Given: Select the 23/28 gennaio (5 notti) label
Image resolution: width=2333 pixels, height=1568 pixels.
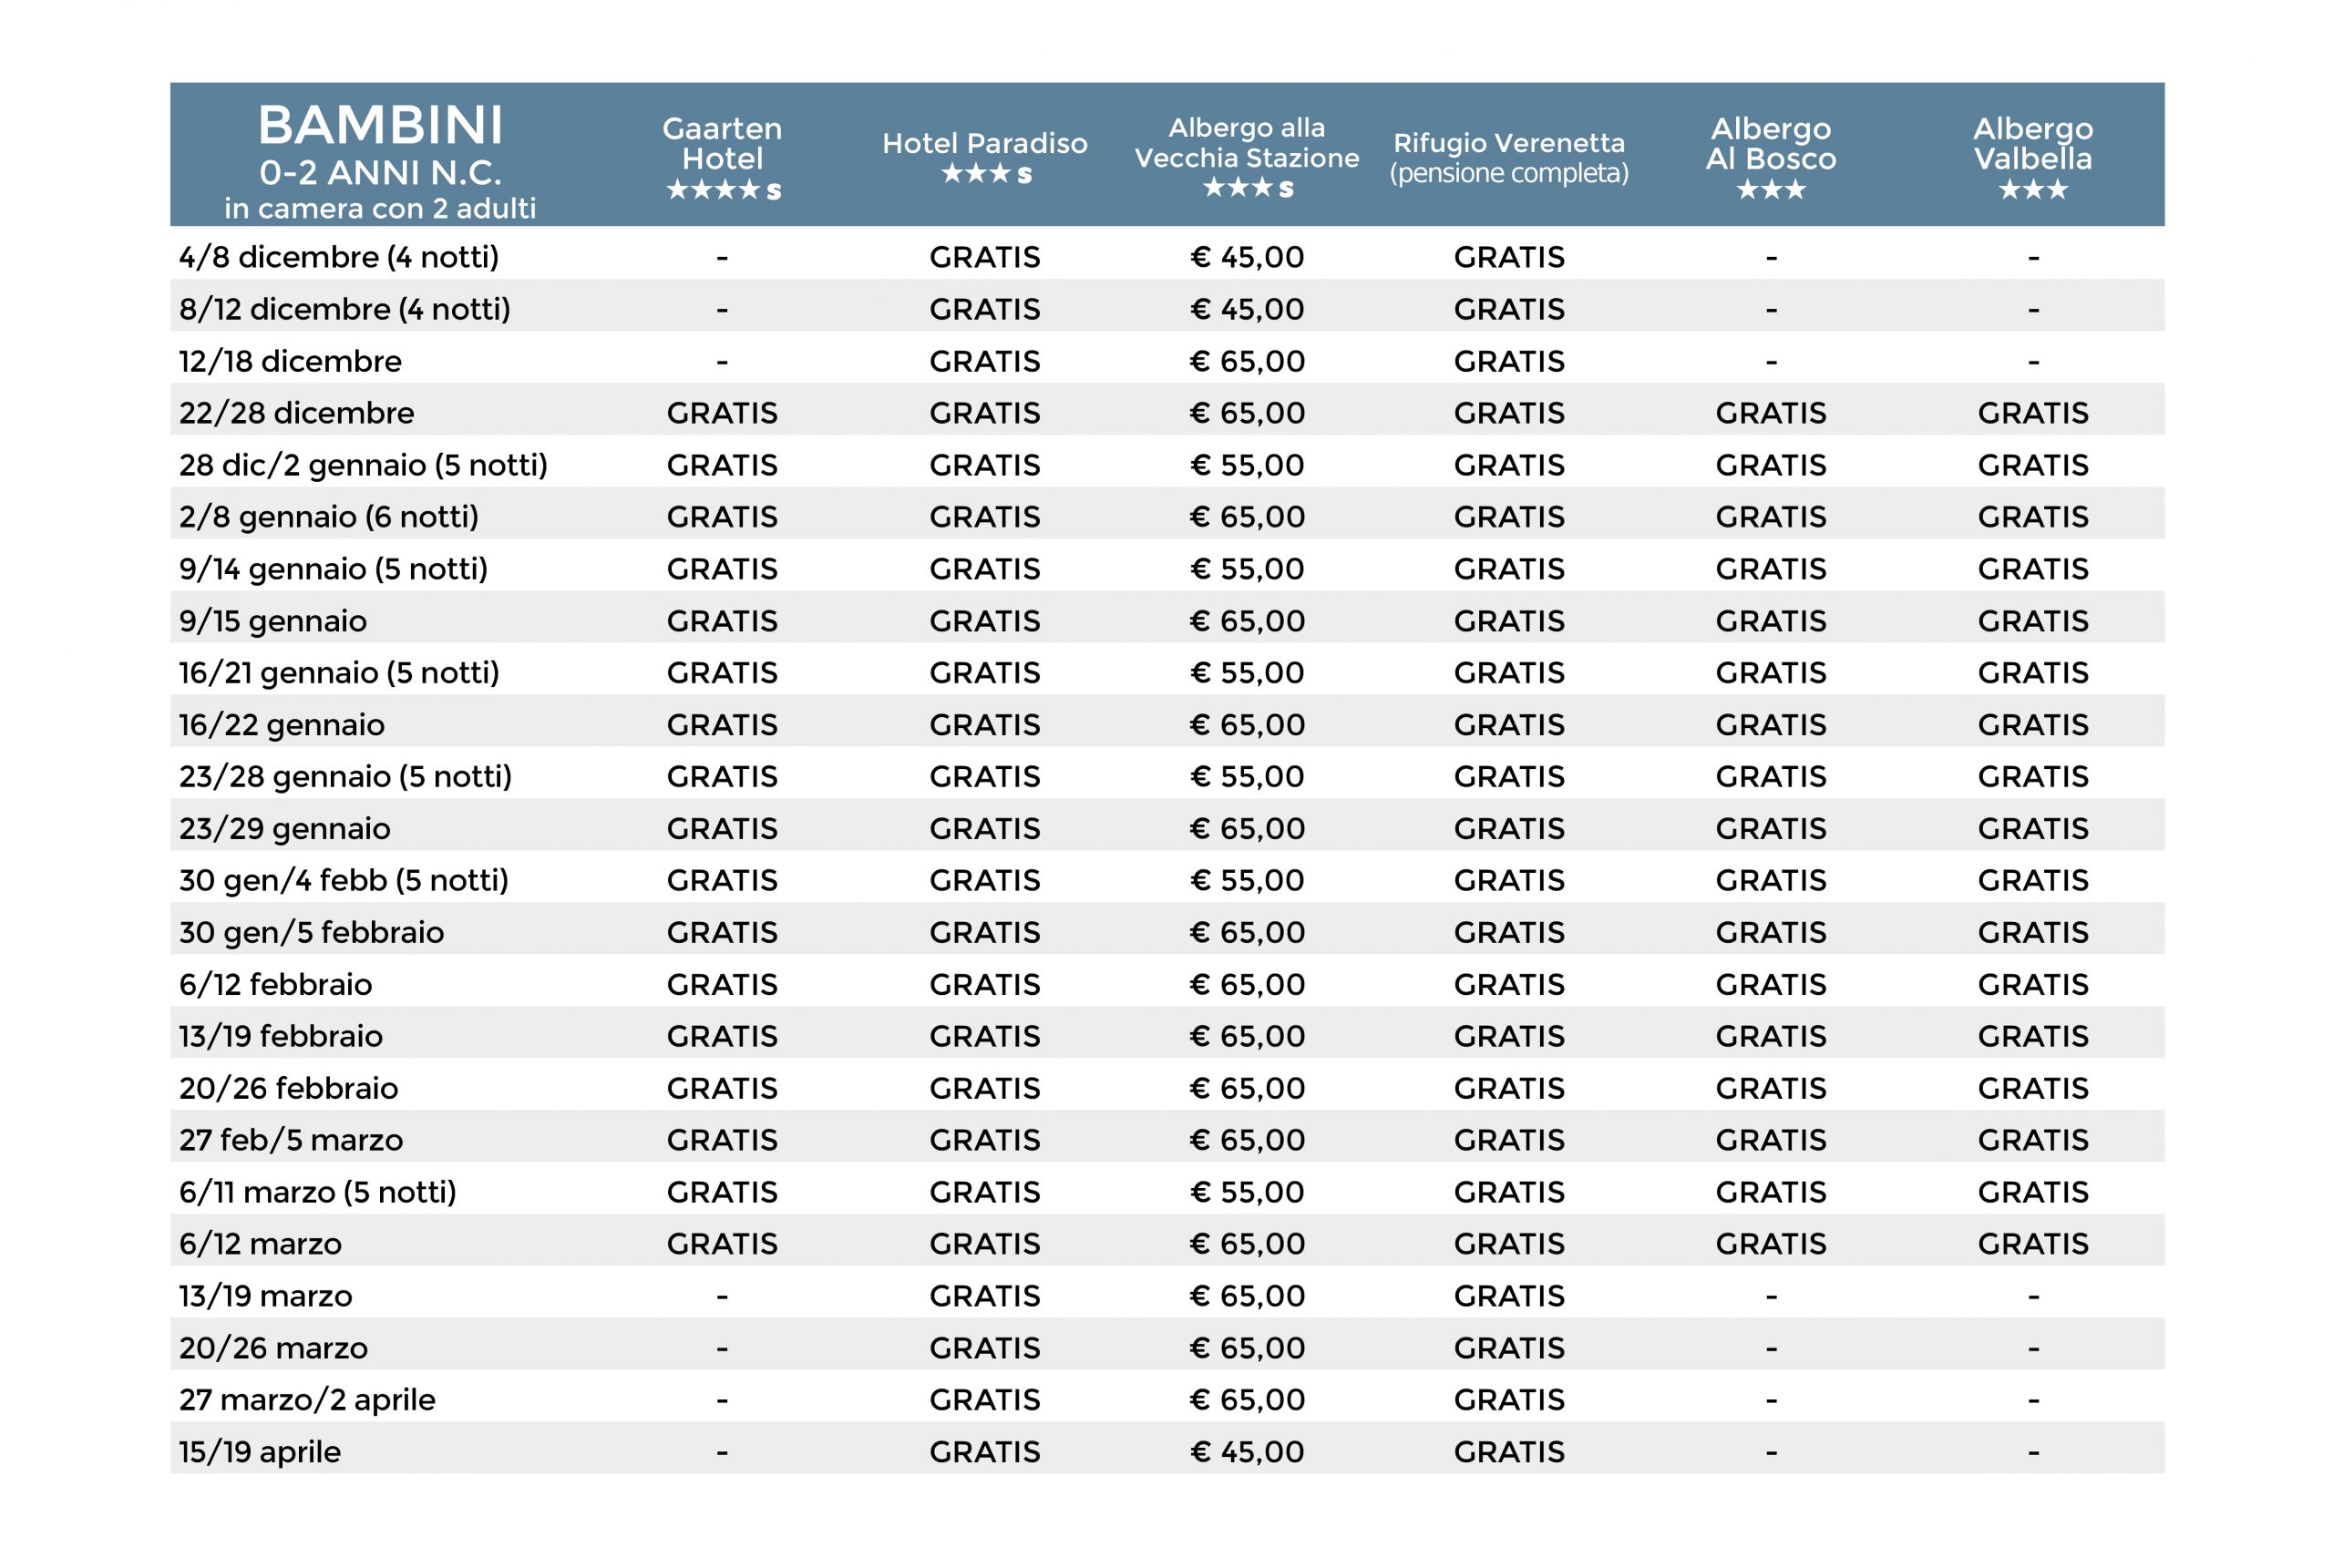Looking at the screenshot, I should pyautogui.click(x=345, y=777).
